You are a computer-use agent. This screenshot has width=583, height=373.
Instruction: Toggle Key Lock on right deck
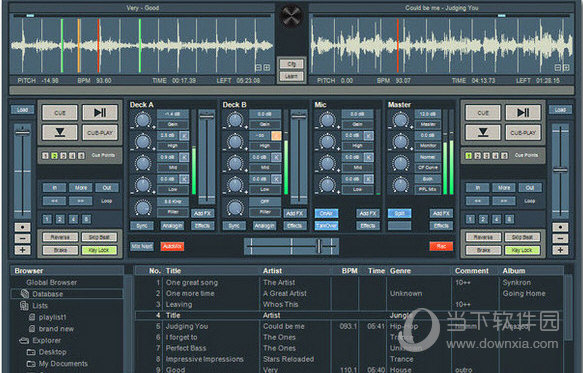click(x=522, y=250)
